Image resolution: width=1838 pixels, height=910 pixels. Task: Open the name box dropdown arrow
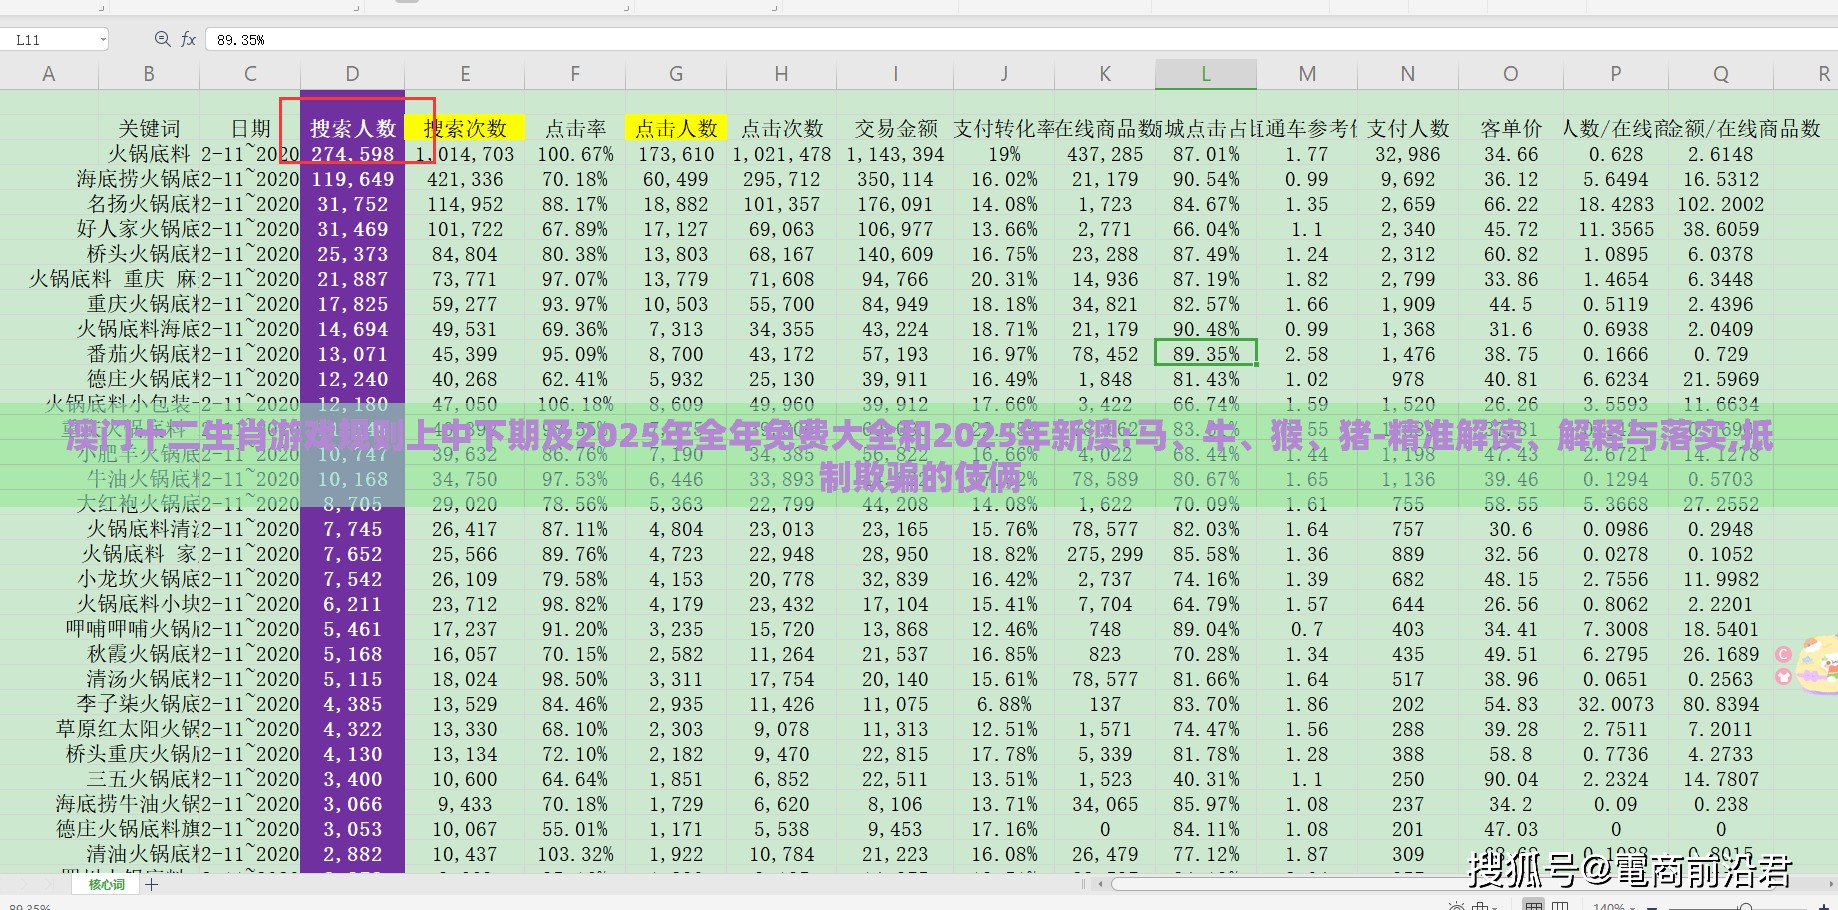(x=102, y=40)
